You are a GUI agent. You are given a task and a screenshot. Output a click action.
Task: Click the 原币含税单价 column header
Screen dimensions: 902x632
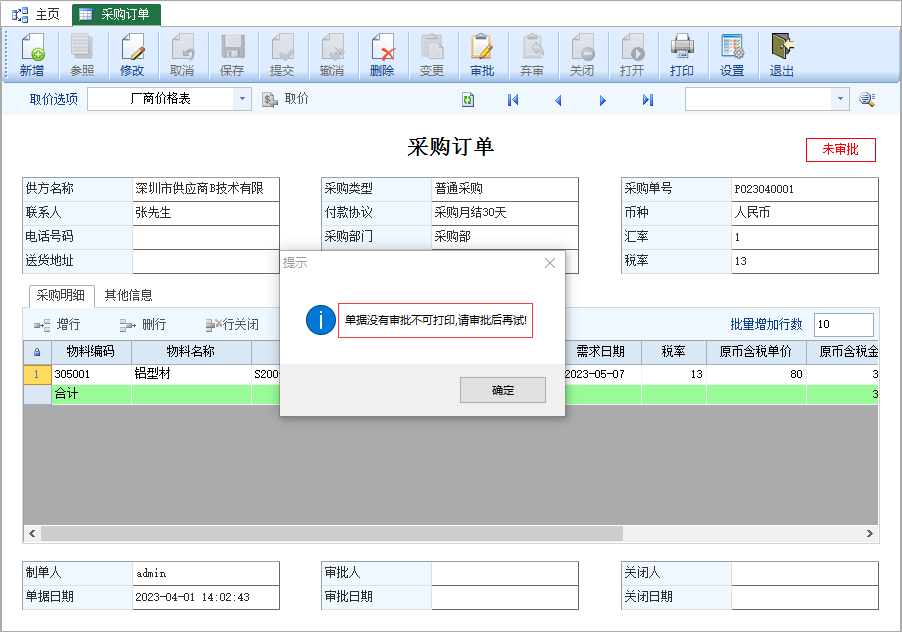point(756,352)
